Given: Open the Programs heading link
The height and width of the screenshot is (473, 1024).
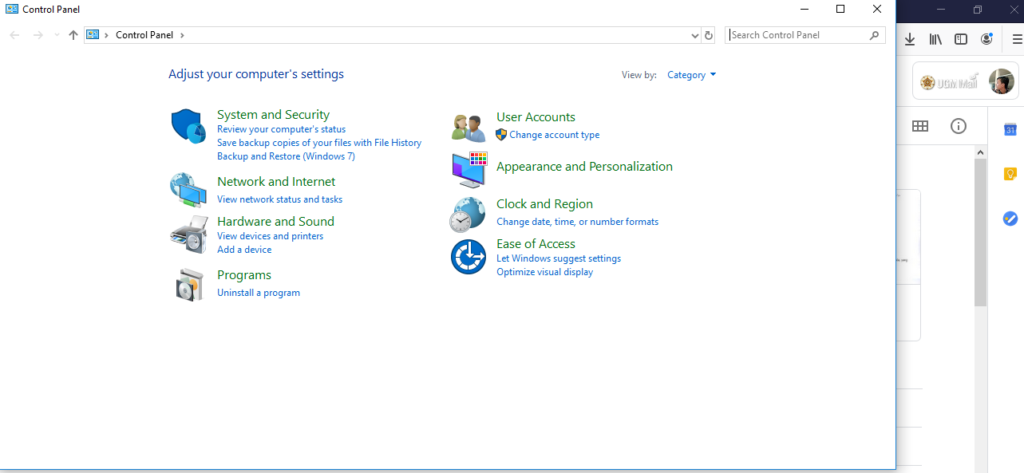Looking at the screenshot, I should 244,275.
